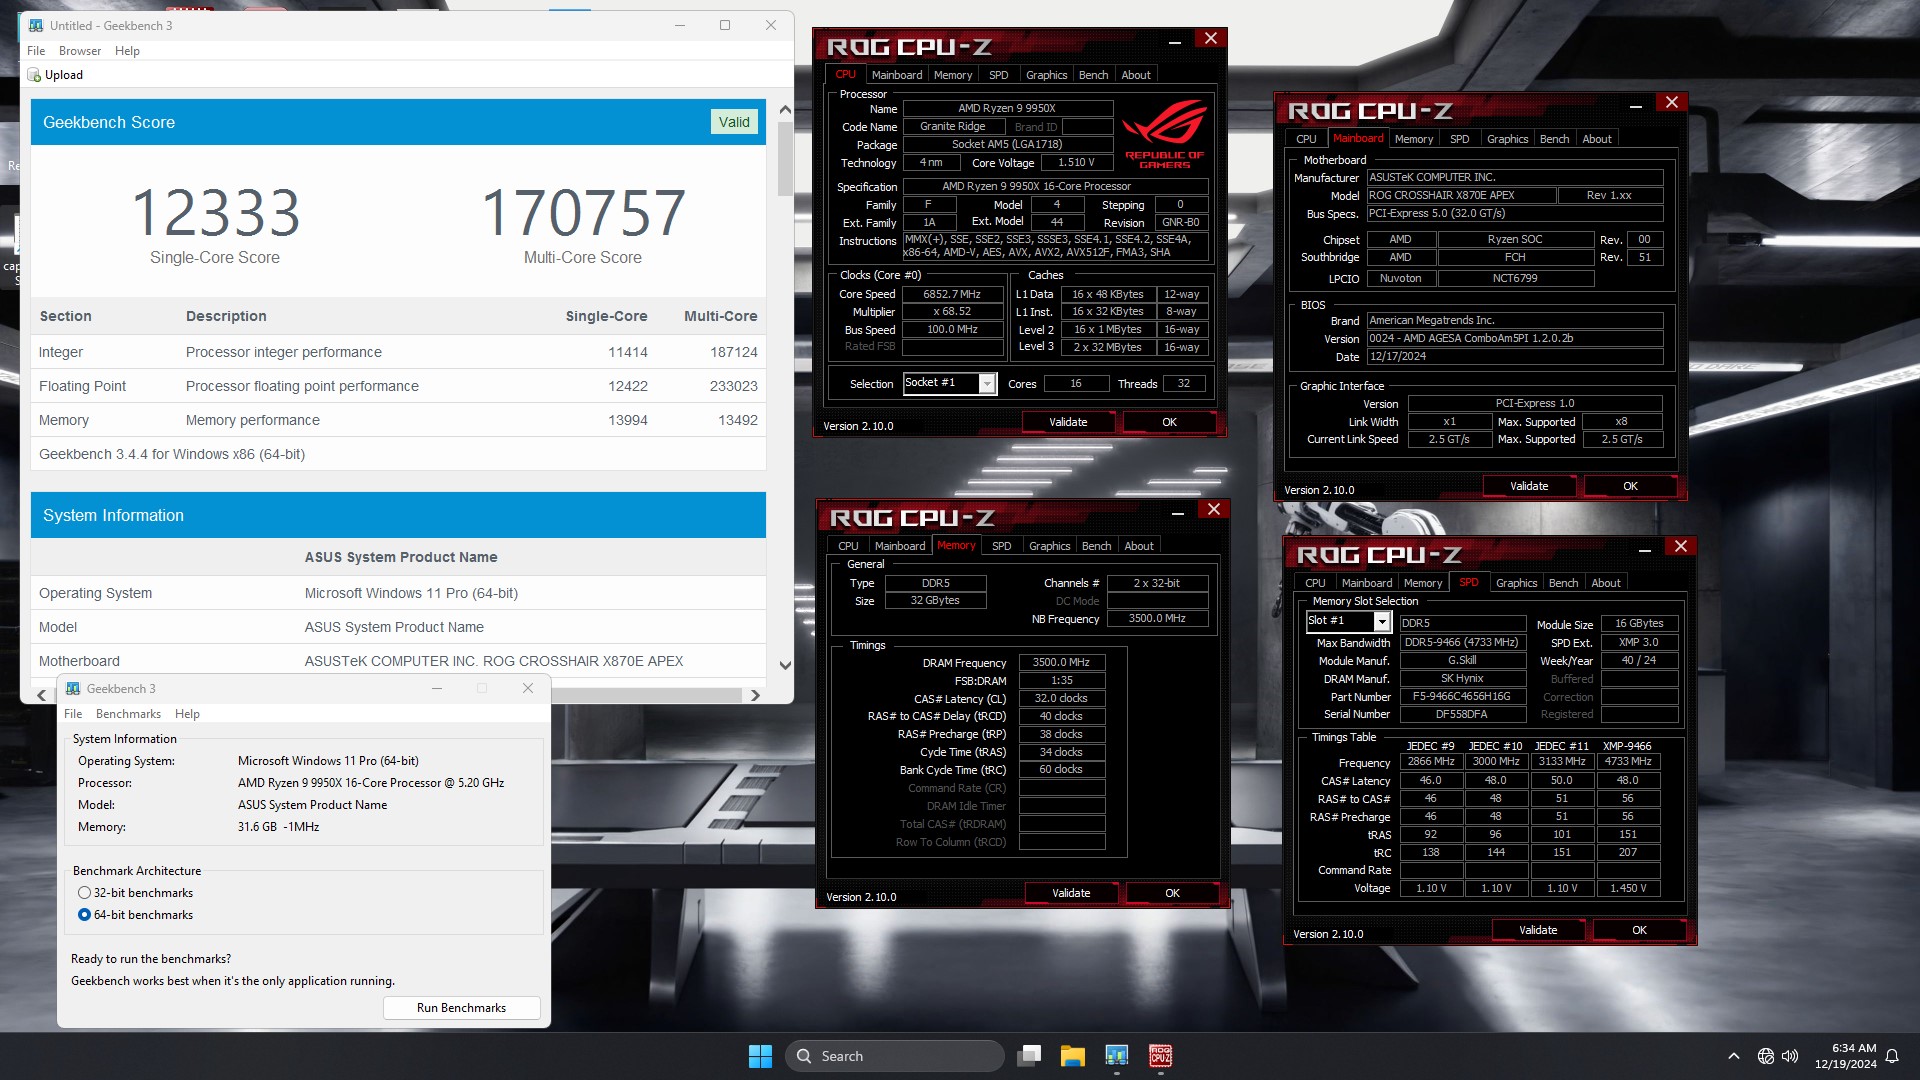
Task: Minimize the SPD CPU-Z window
Action: [1645, 549]
